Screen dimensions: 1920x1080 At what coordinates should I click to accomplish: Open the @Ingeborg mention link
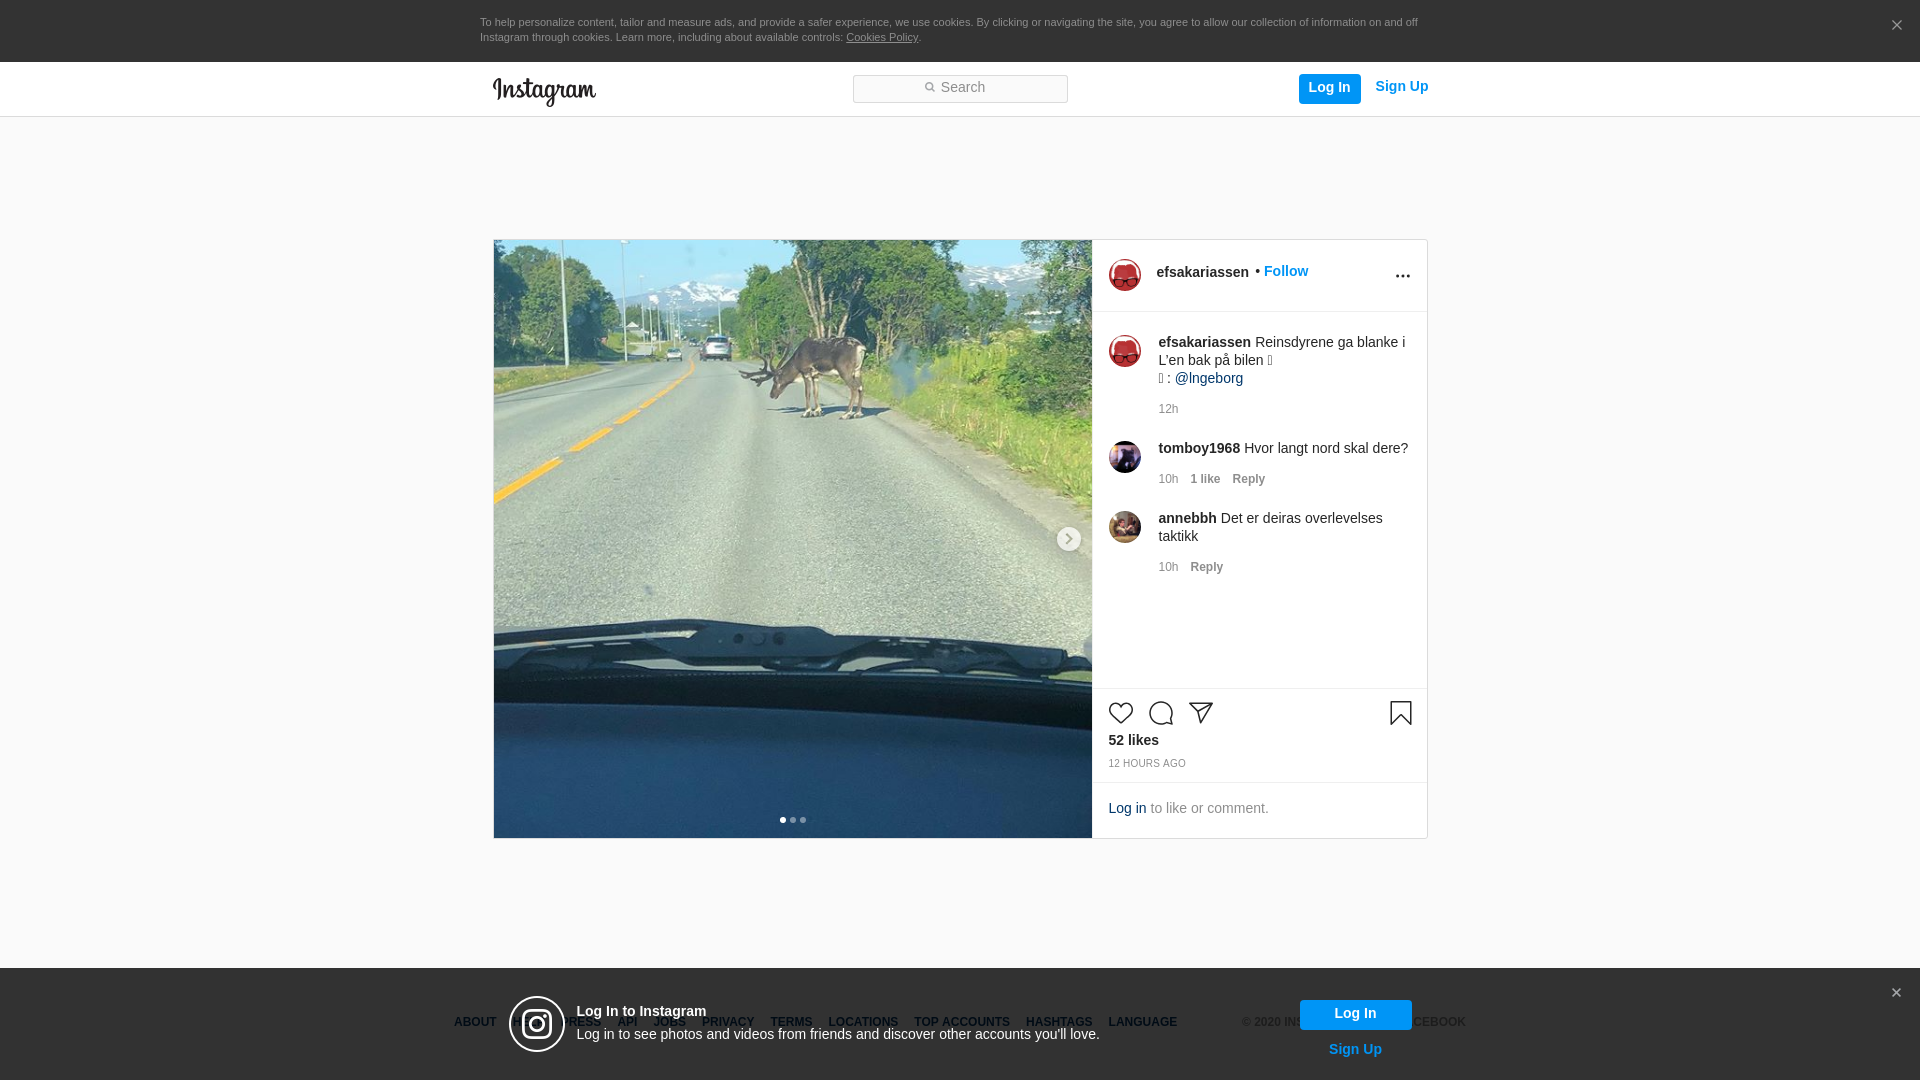1209,378
